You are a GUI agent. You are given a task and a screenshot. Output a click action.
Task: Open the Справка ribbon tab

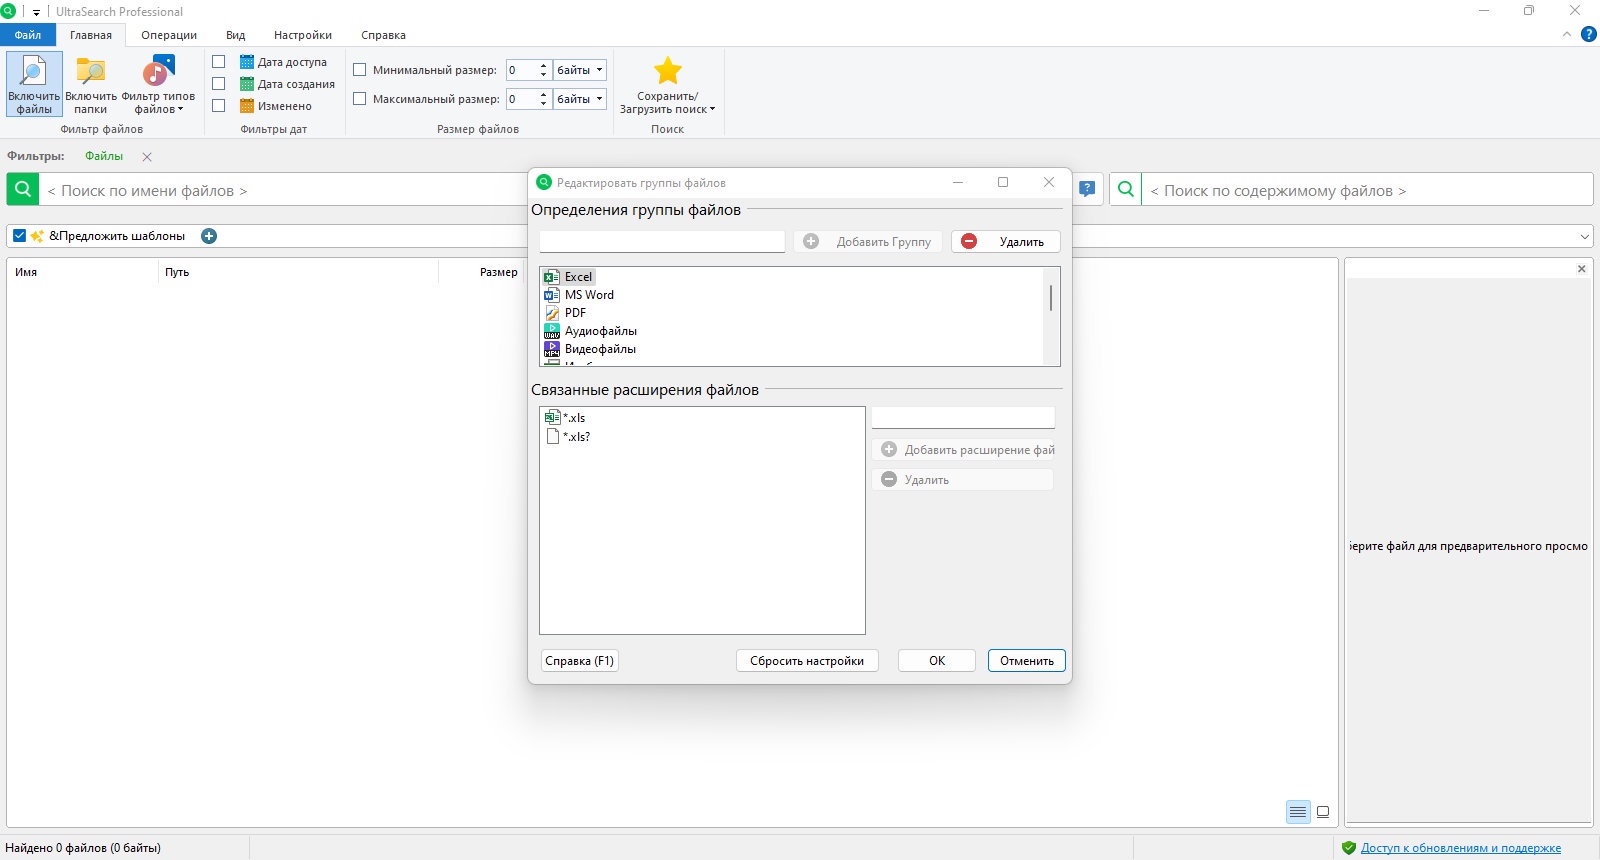[384, 35]
